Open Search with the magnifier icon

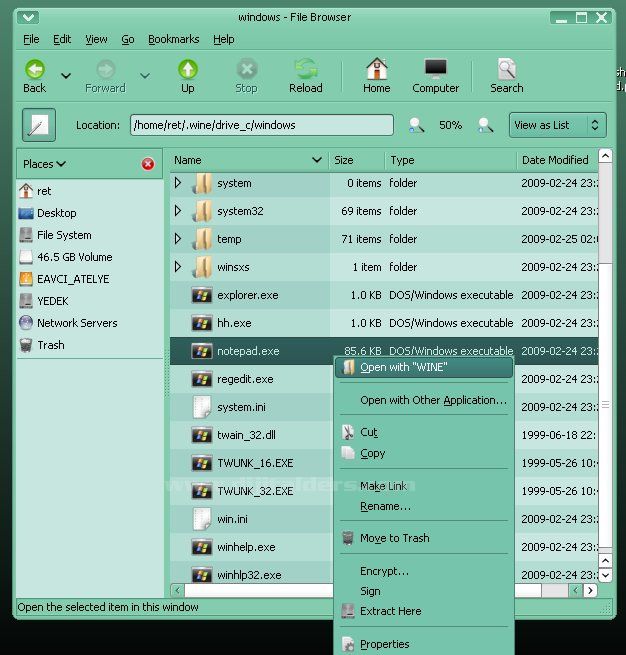pyautogui.click(x=506, y=70)
